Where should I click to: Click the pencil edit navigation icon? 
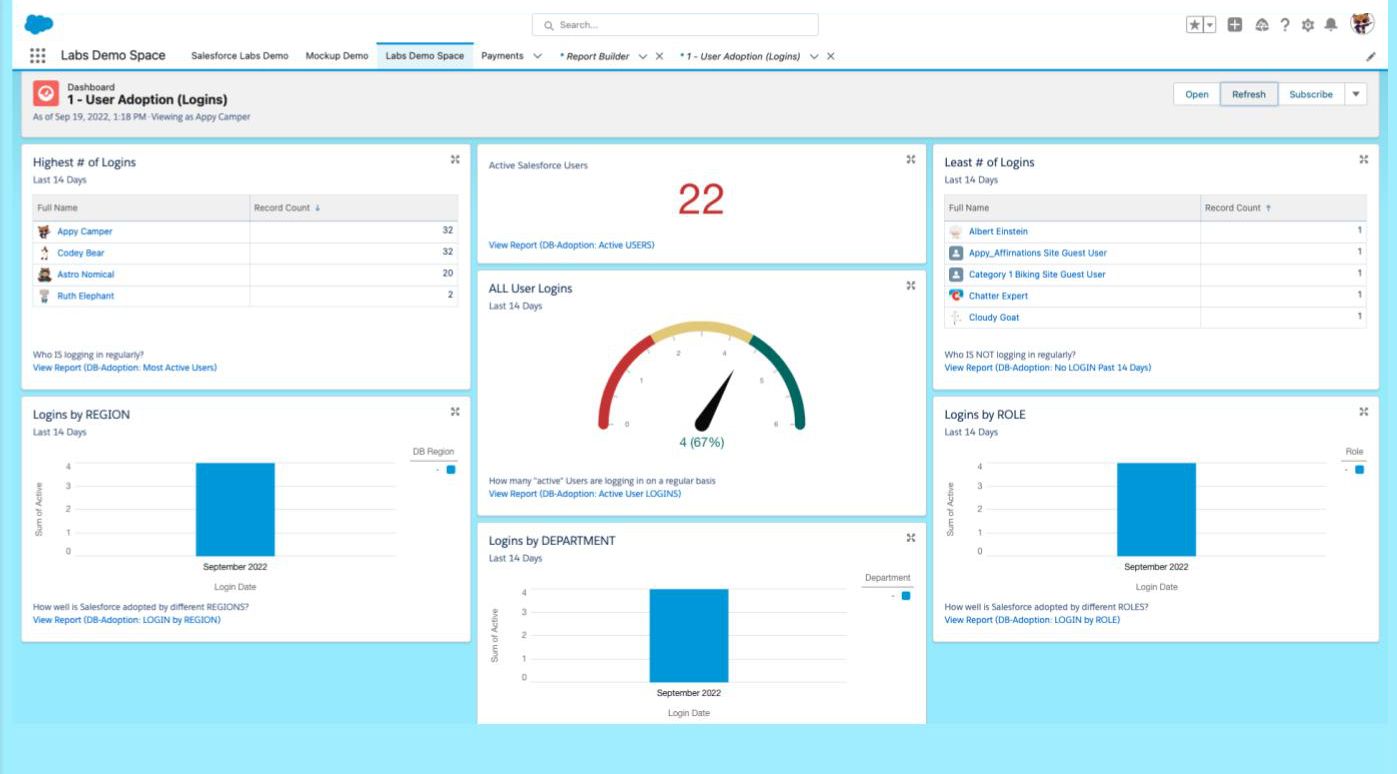pyautogui.click(x=1370, y=57)
